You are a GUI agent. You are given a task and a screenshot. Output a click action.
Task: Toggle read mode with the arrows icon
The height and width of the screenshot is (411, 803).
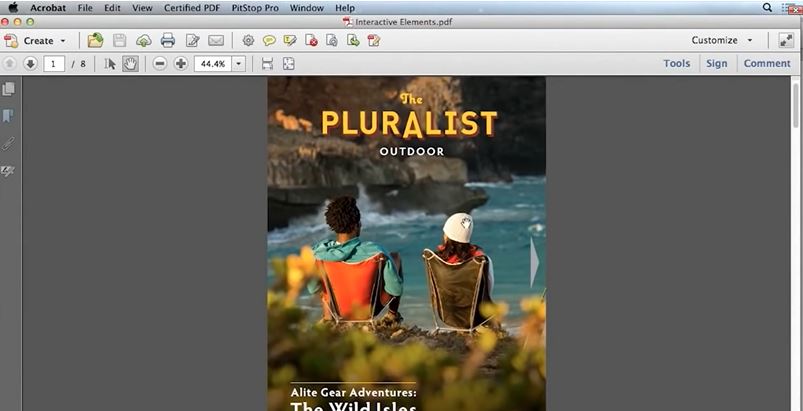(786, 40)
